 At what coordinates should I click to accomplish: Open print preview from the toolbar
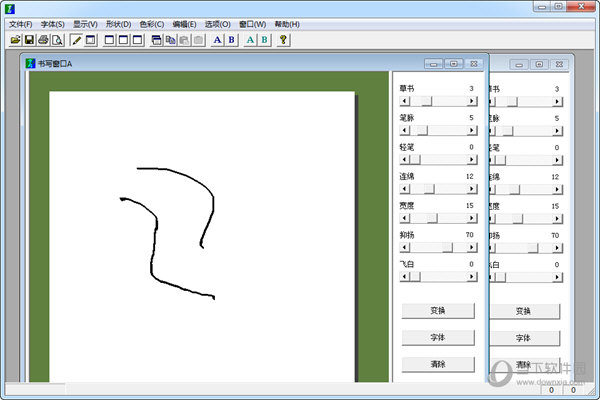tap(57, 40)
